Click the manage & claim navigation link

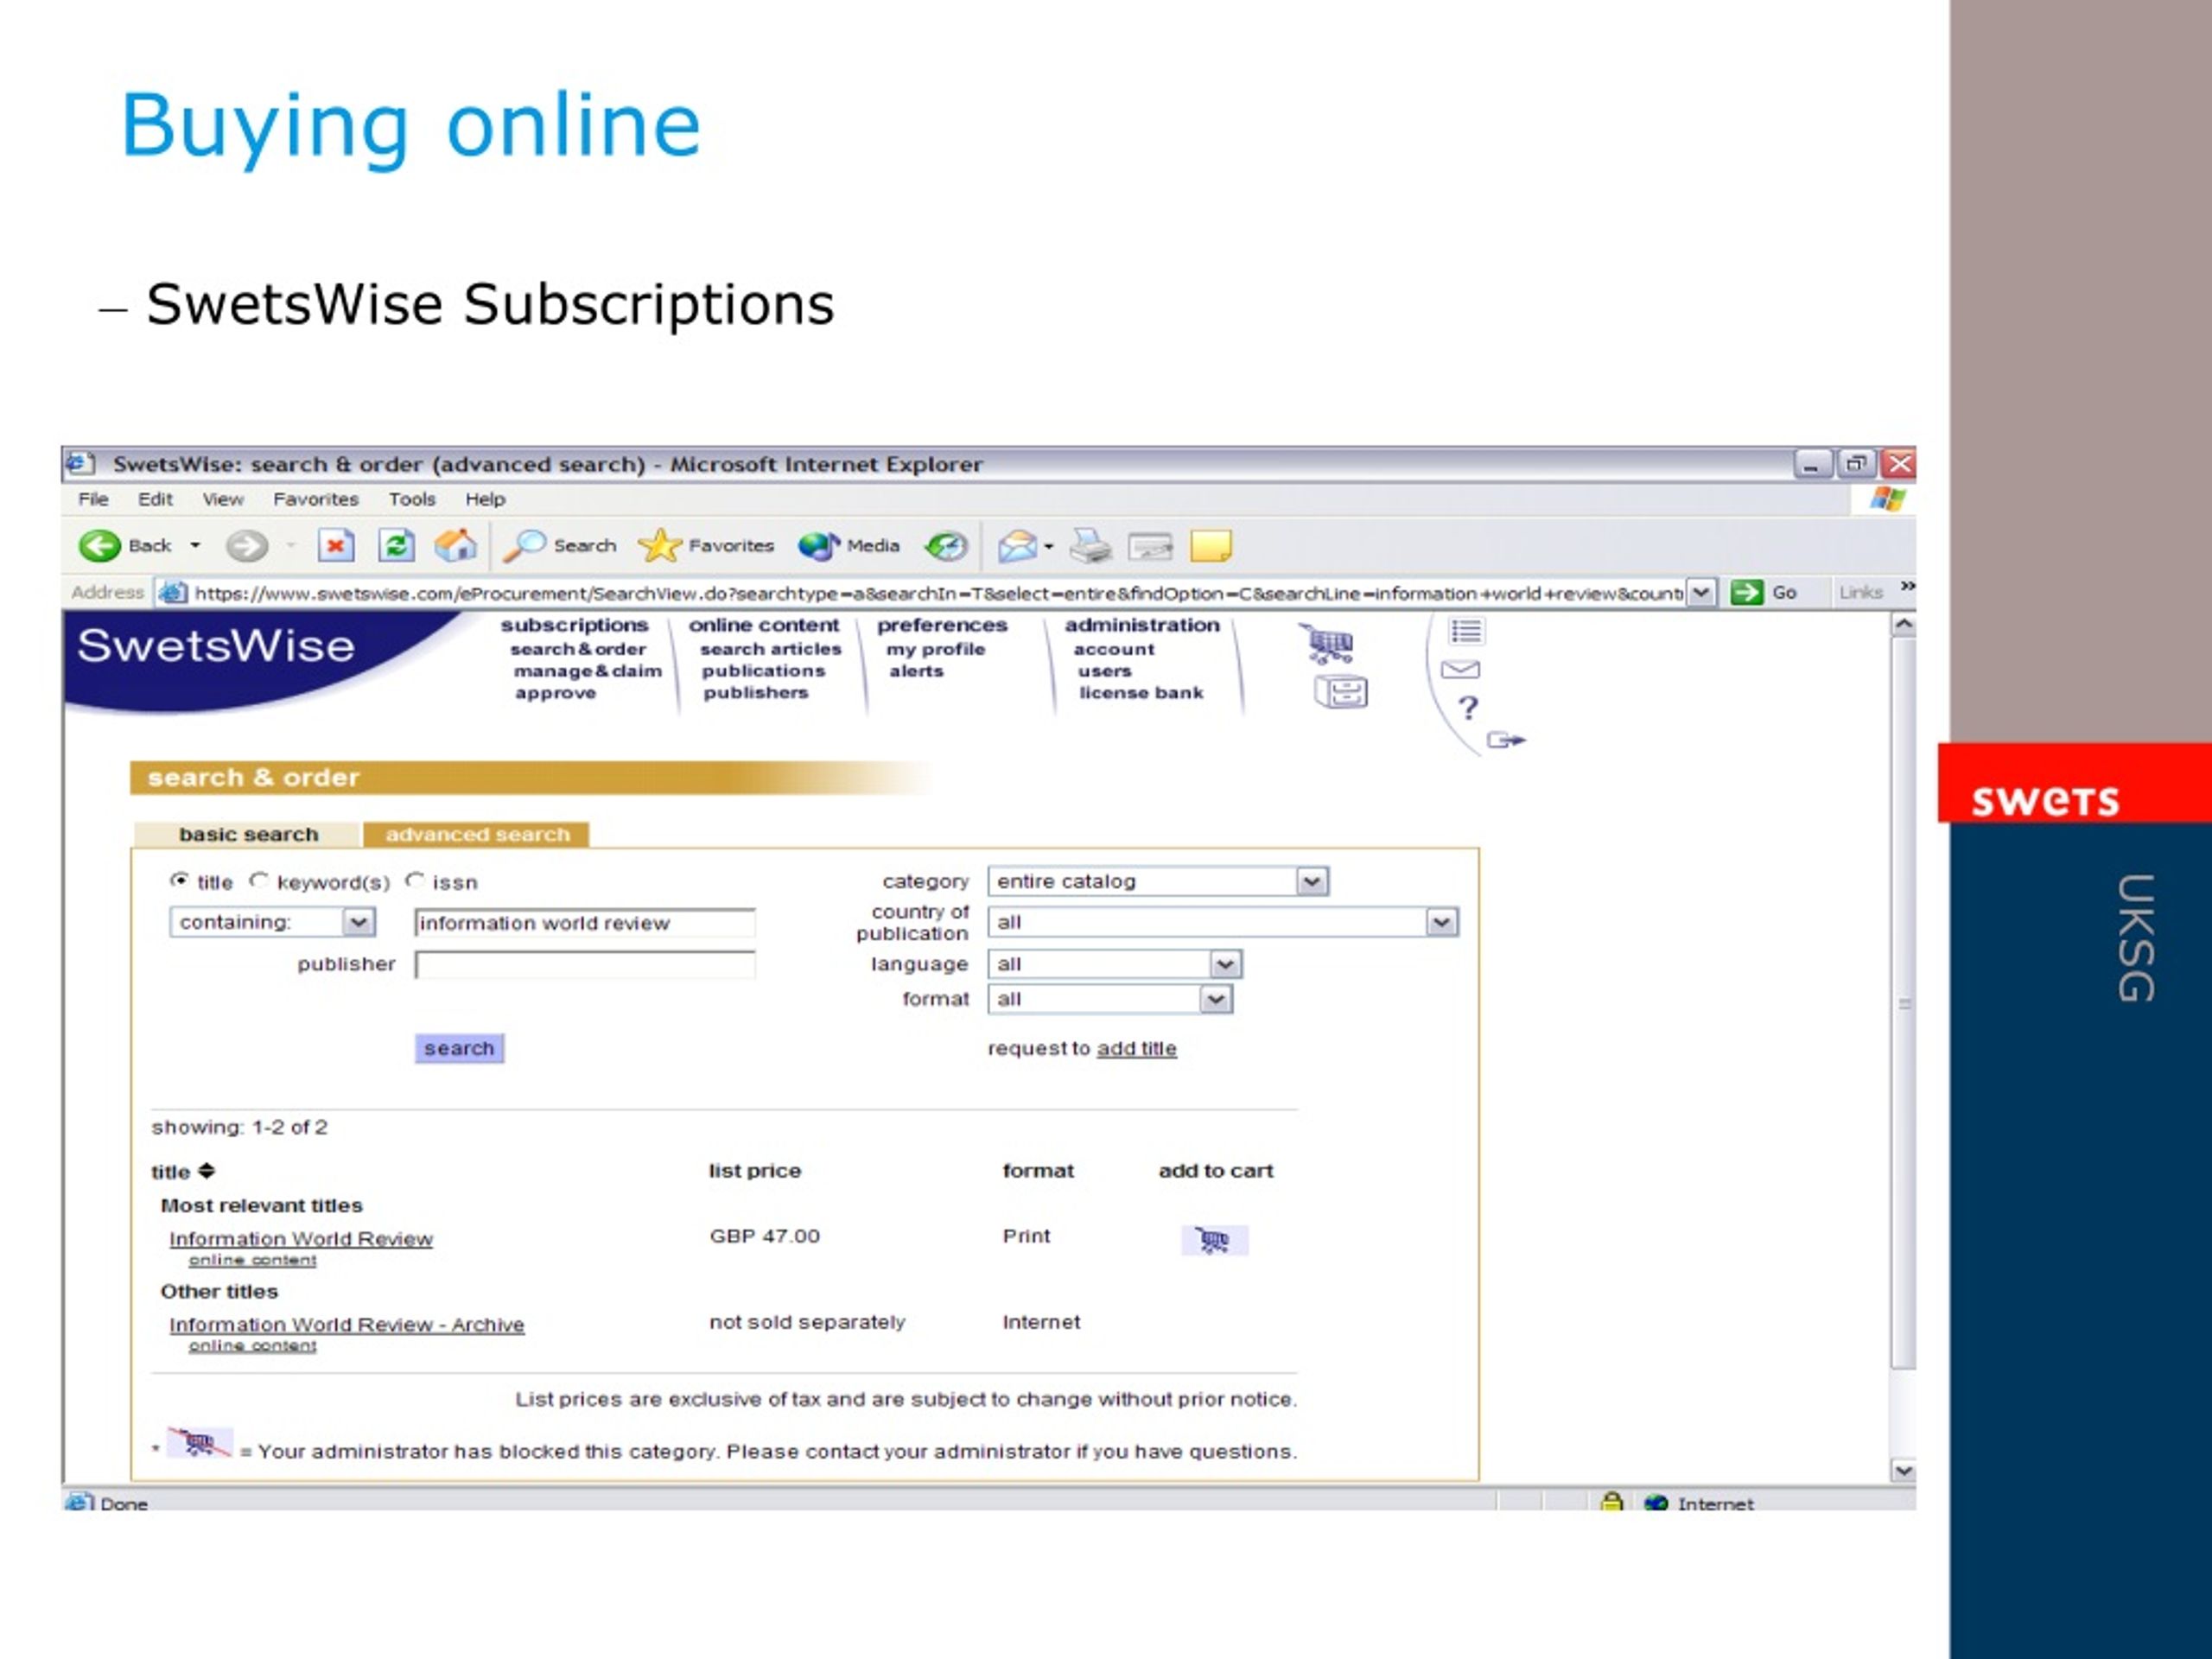[x=587, y=671]
